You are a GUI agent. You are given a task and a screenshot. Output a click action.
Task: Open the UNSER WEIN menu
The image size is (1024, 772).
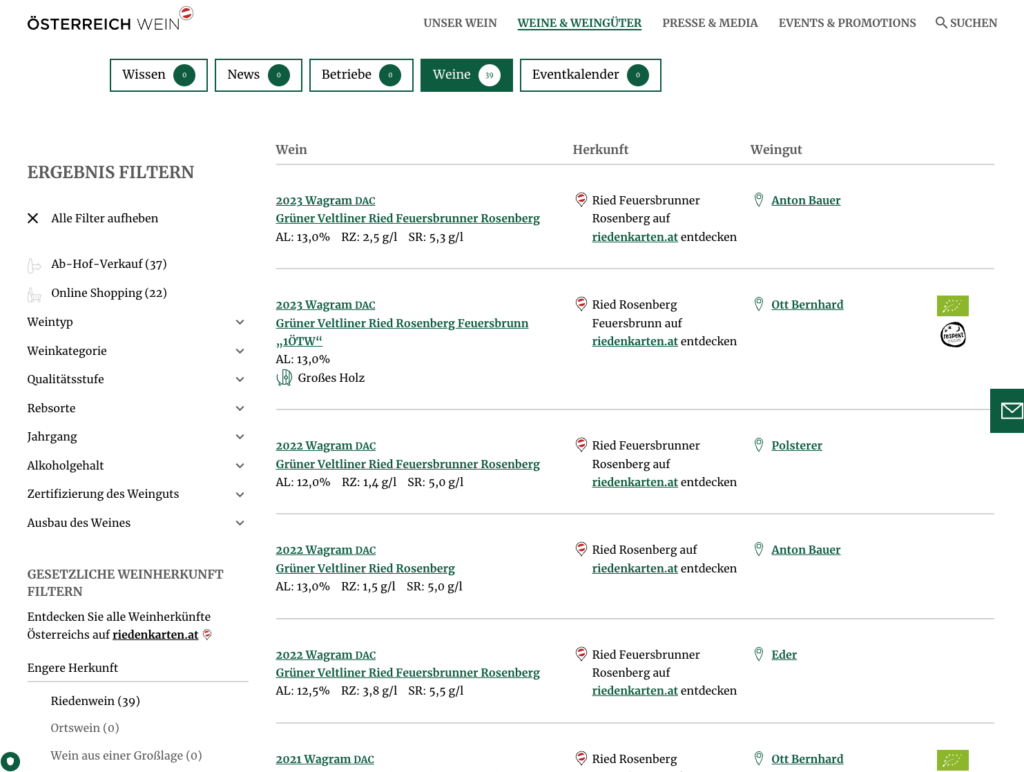(460, 23)
